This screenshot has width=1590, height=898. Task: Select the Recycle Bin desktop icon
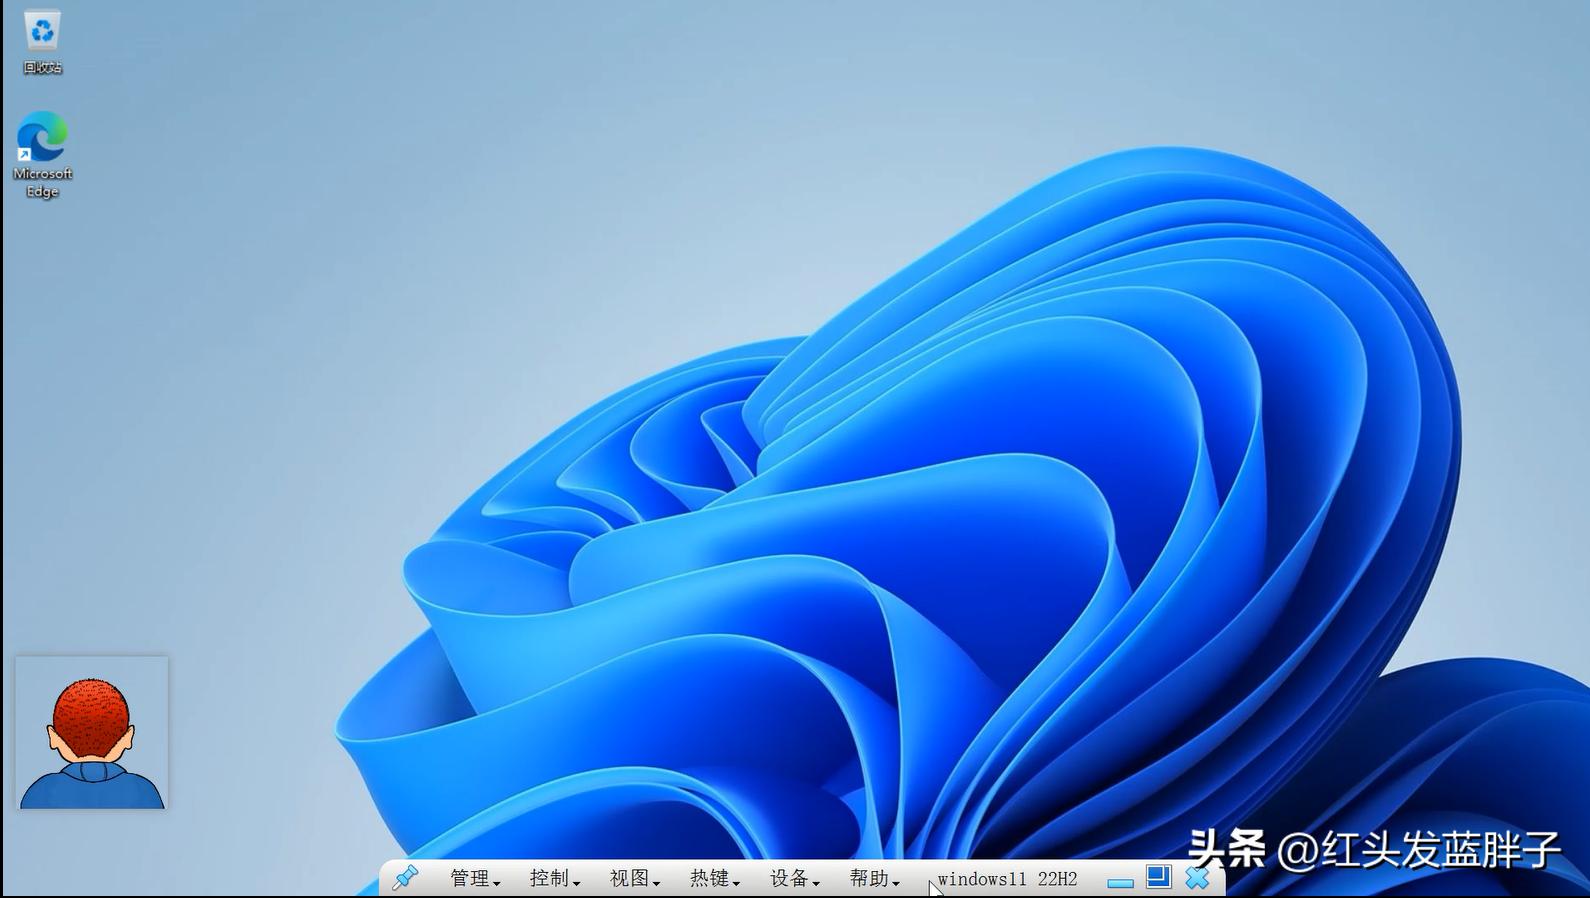pyautogui.click(x=42, y=32)
